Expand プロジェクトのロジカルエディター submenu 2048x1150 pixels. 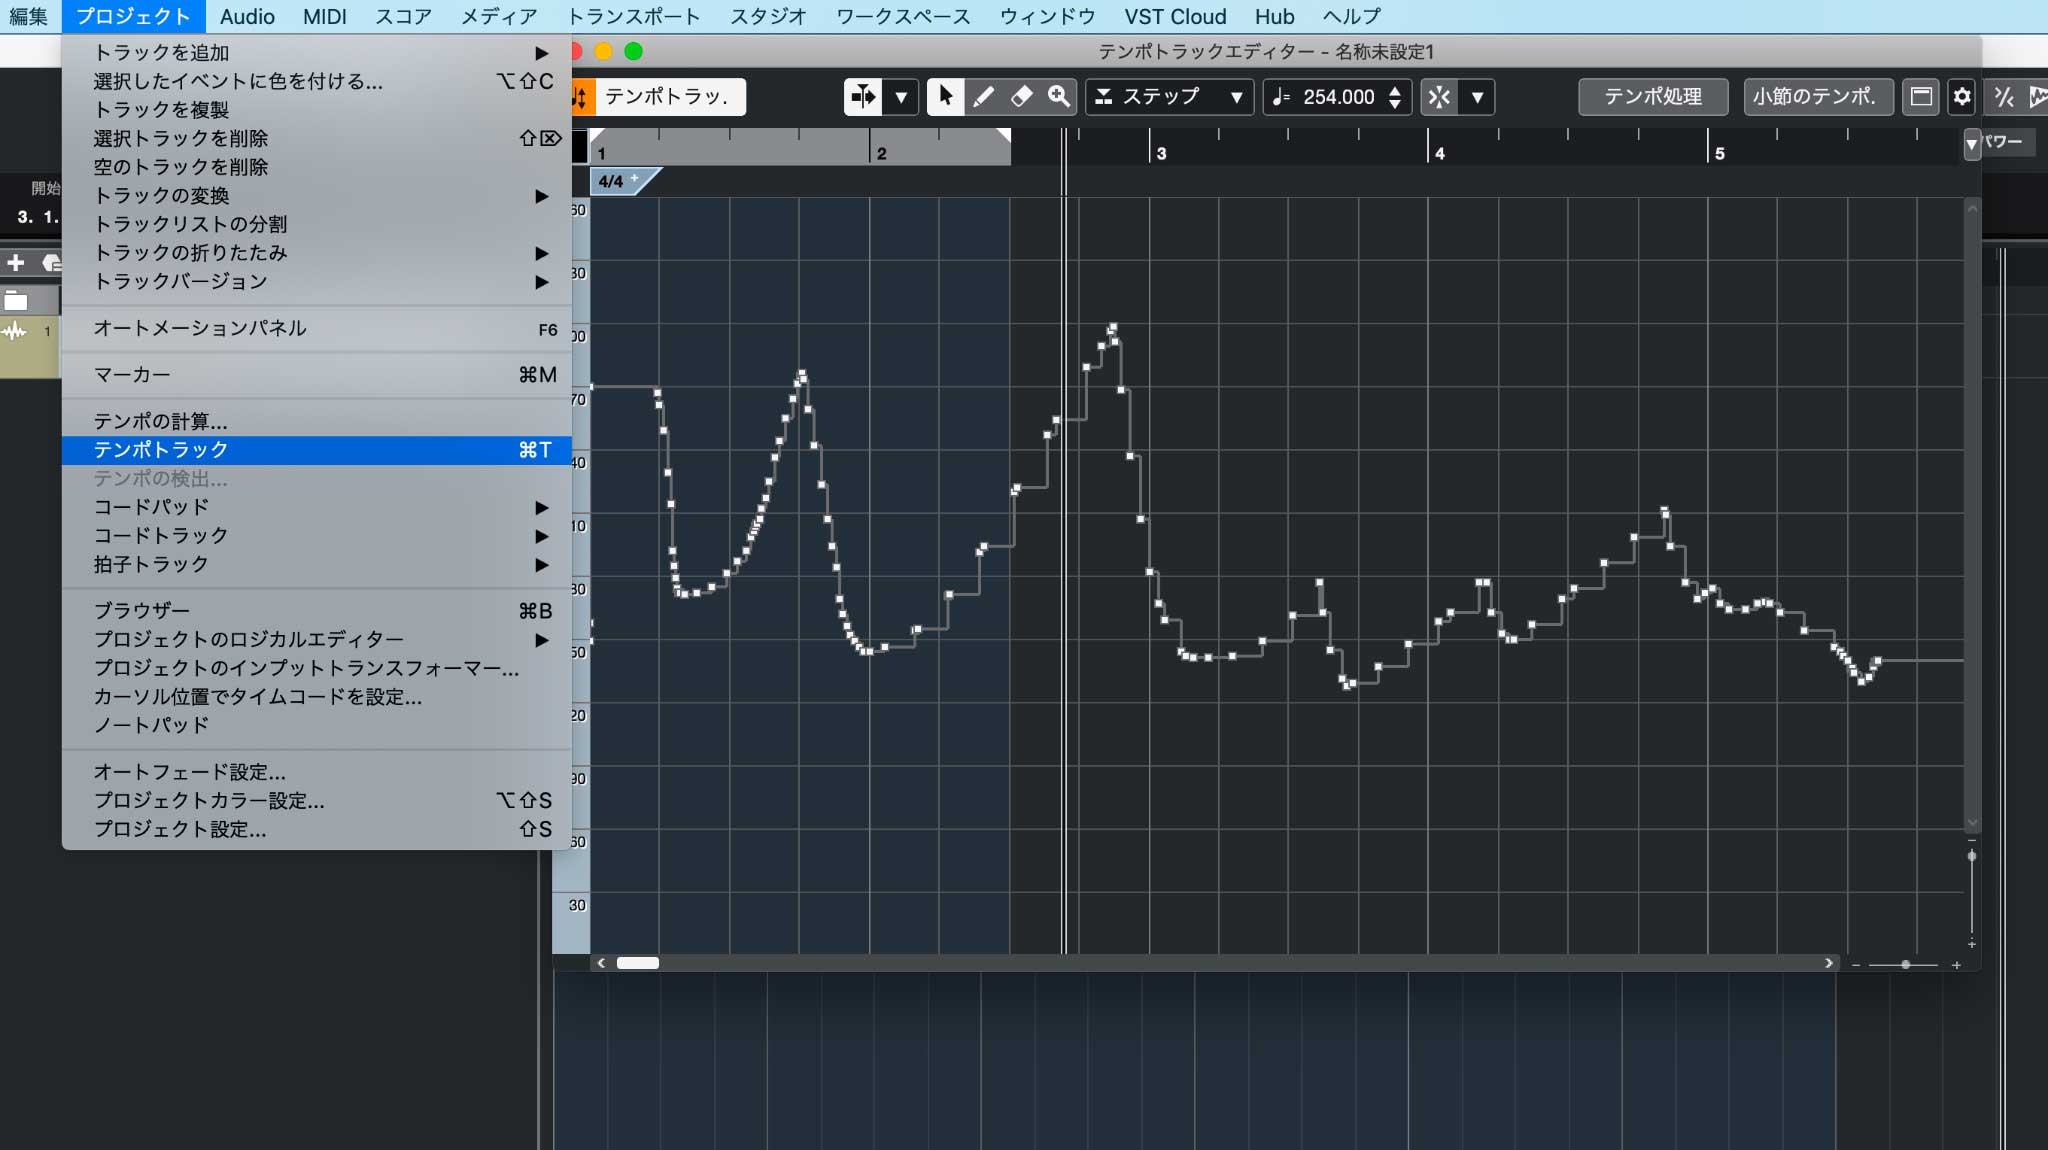point(316,639)
